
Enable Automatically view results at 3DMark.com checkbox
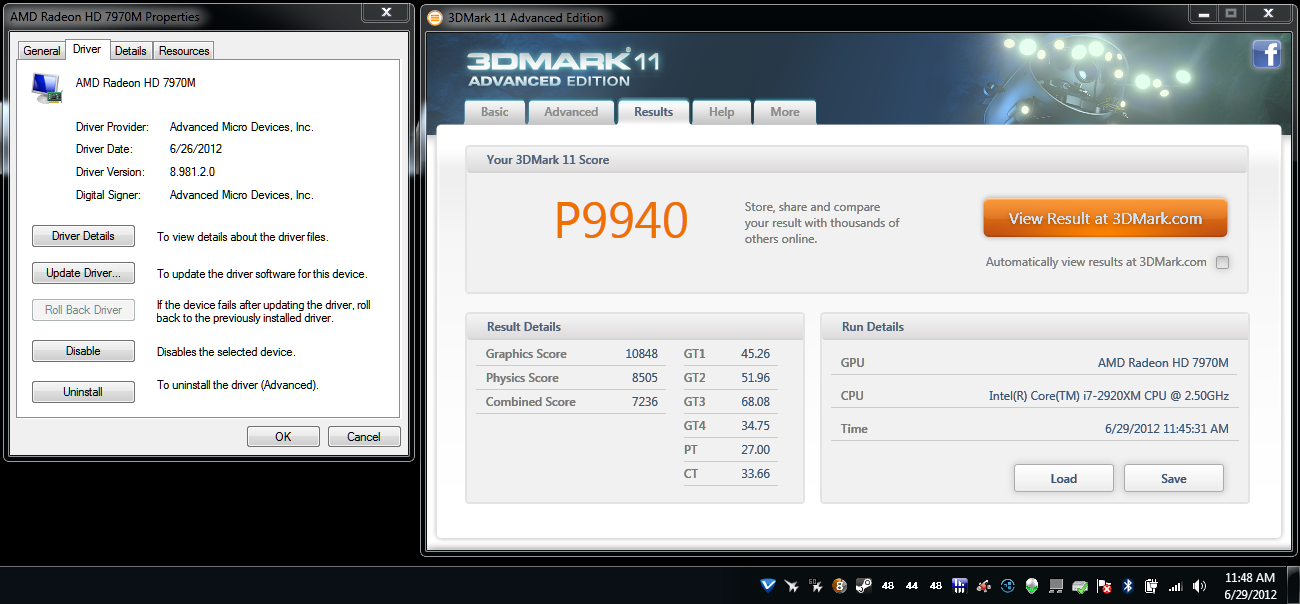[1222, 262]
